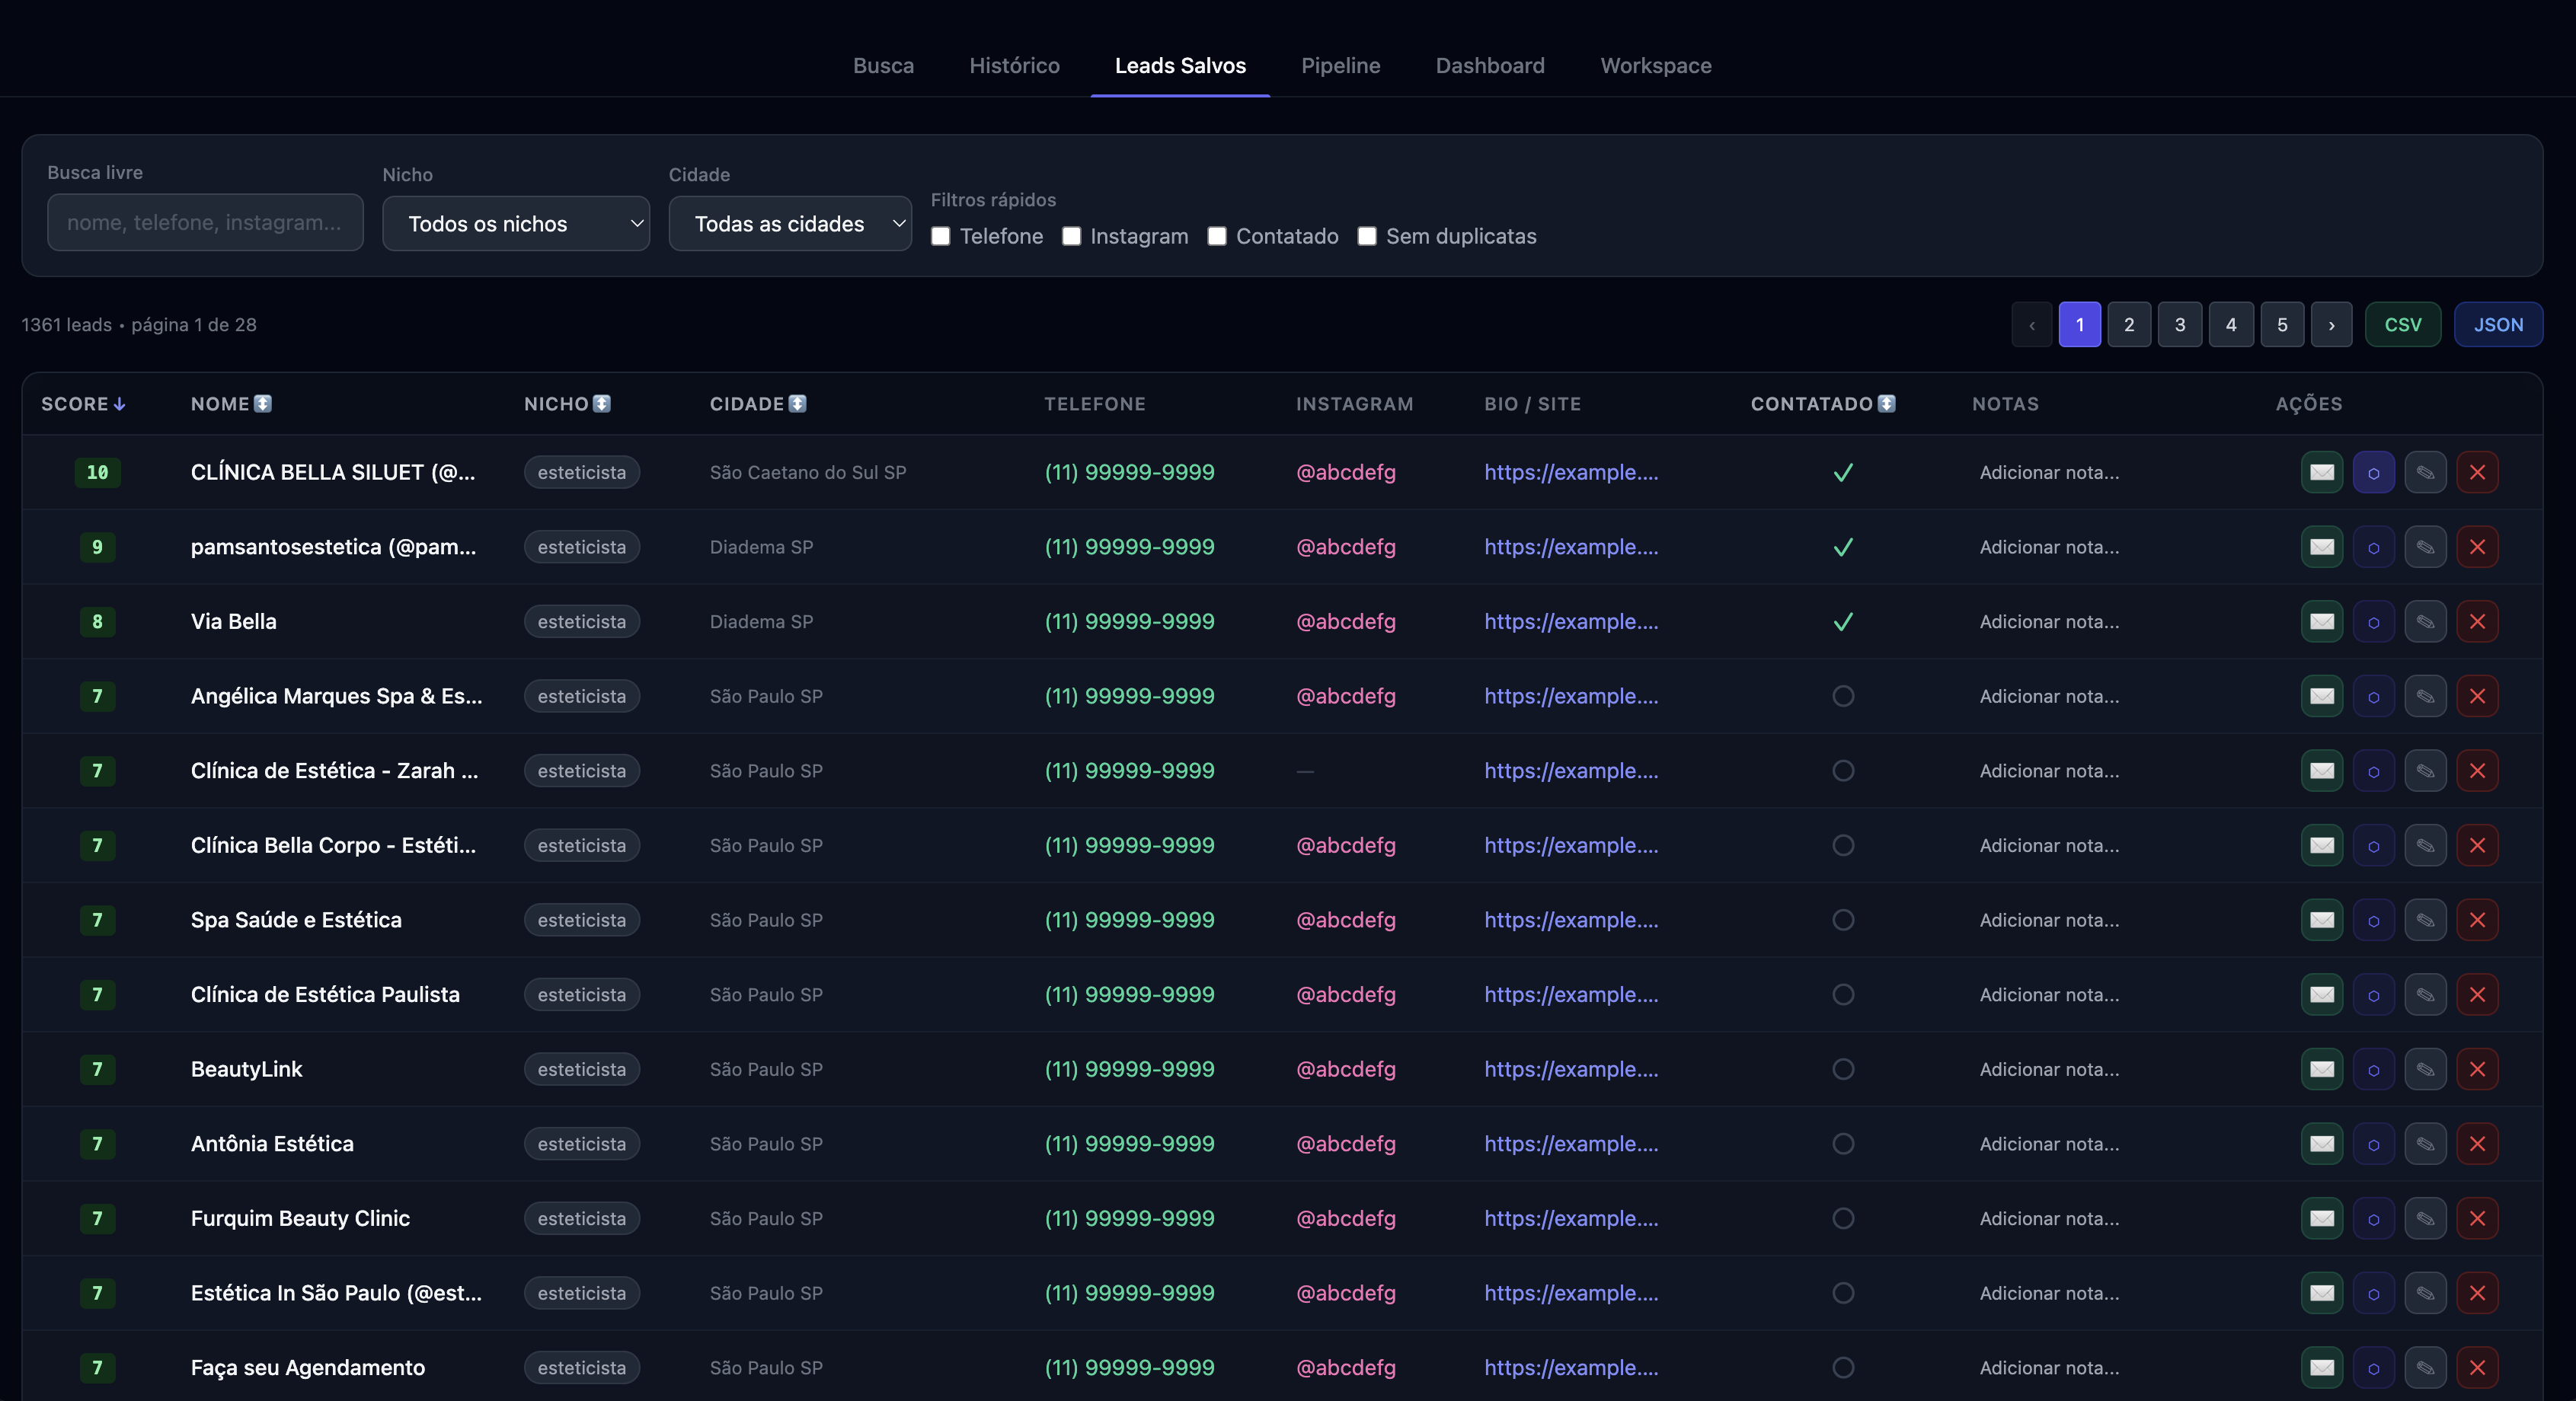The height and width of the screenshot is (1401, 2576).
Task: Export leads with the CSV button
Action: point(2402,324)
